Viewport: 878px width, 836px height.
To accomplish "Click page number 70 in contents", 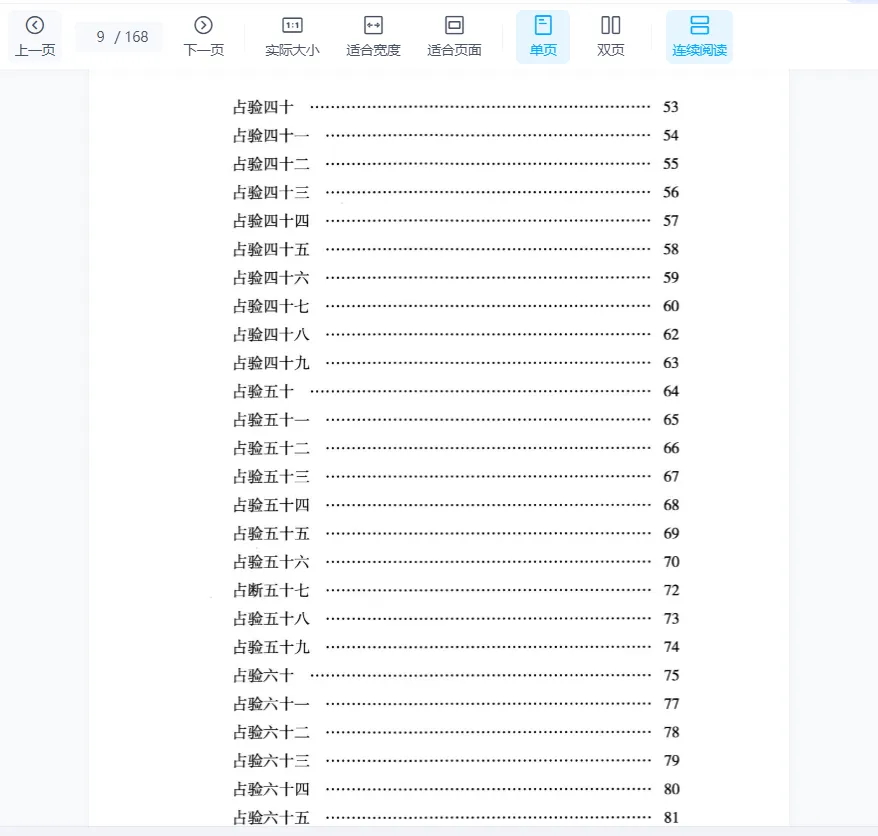I will click(671, 562).
